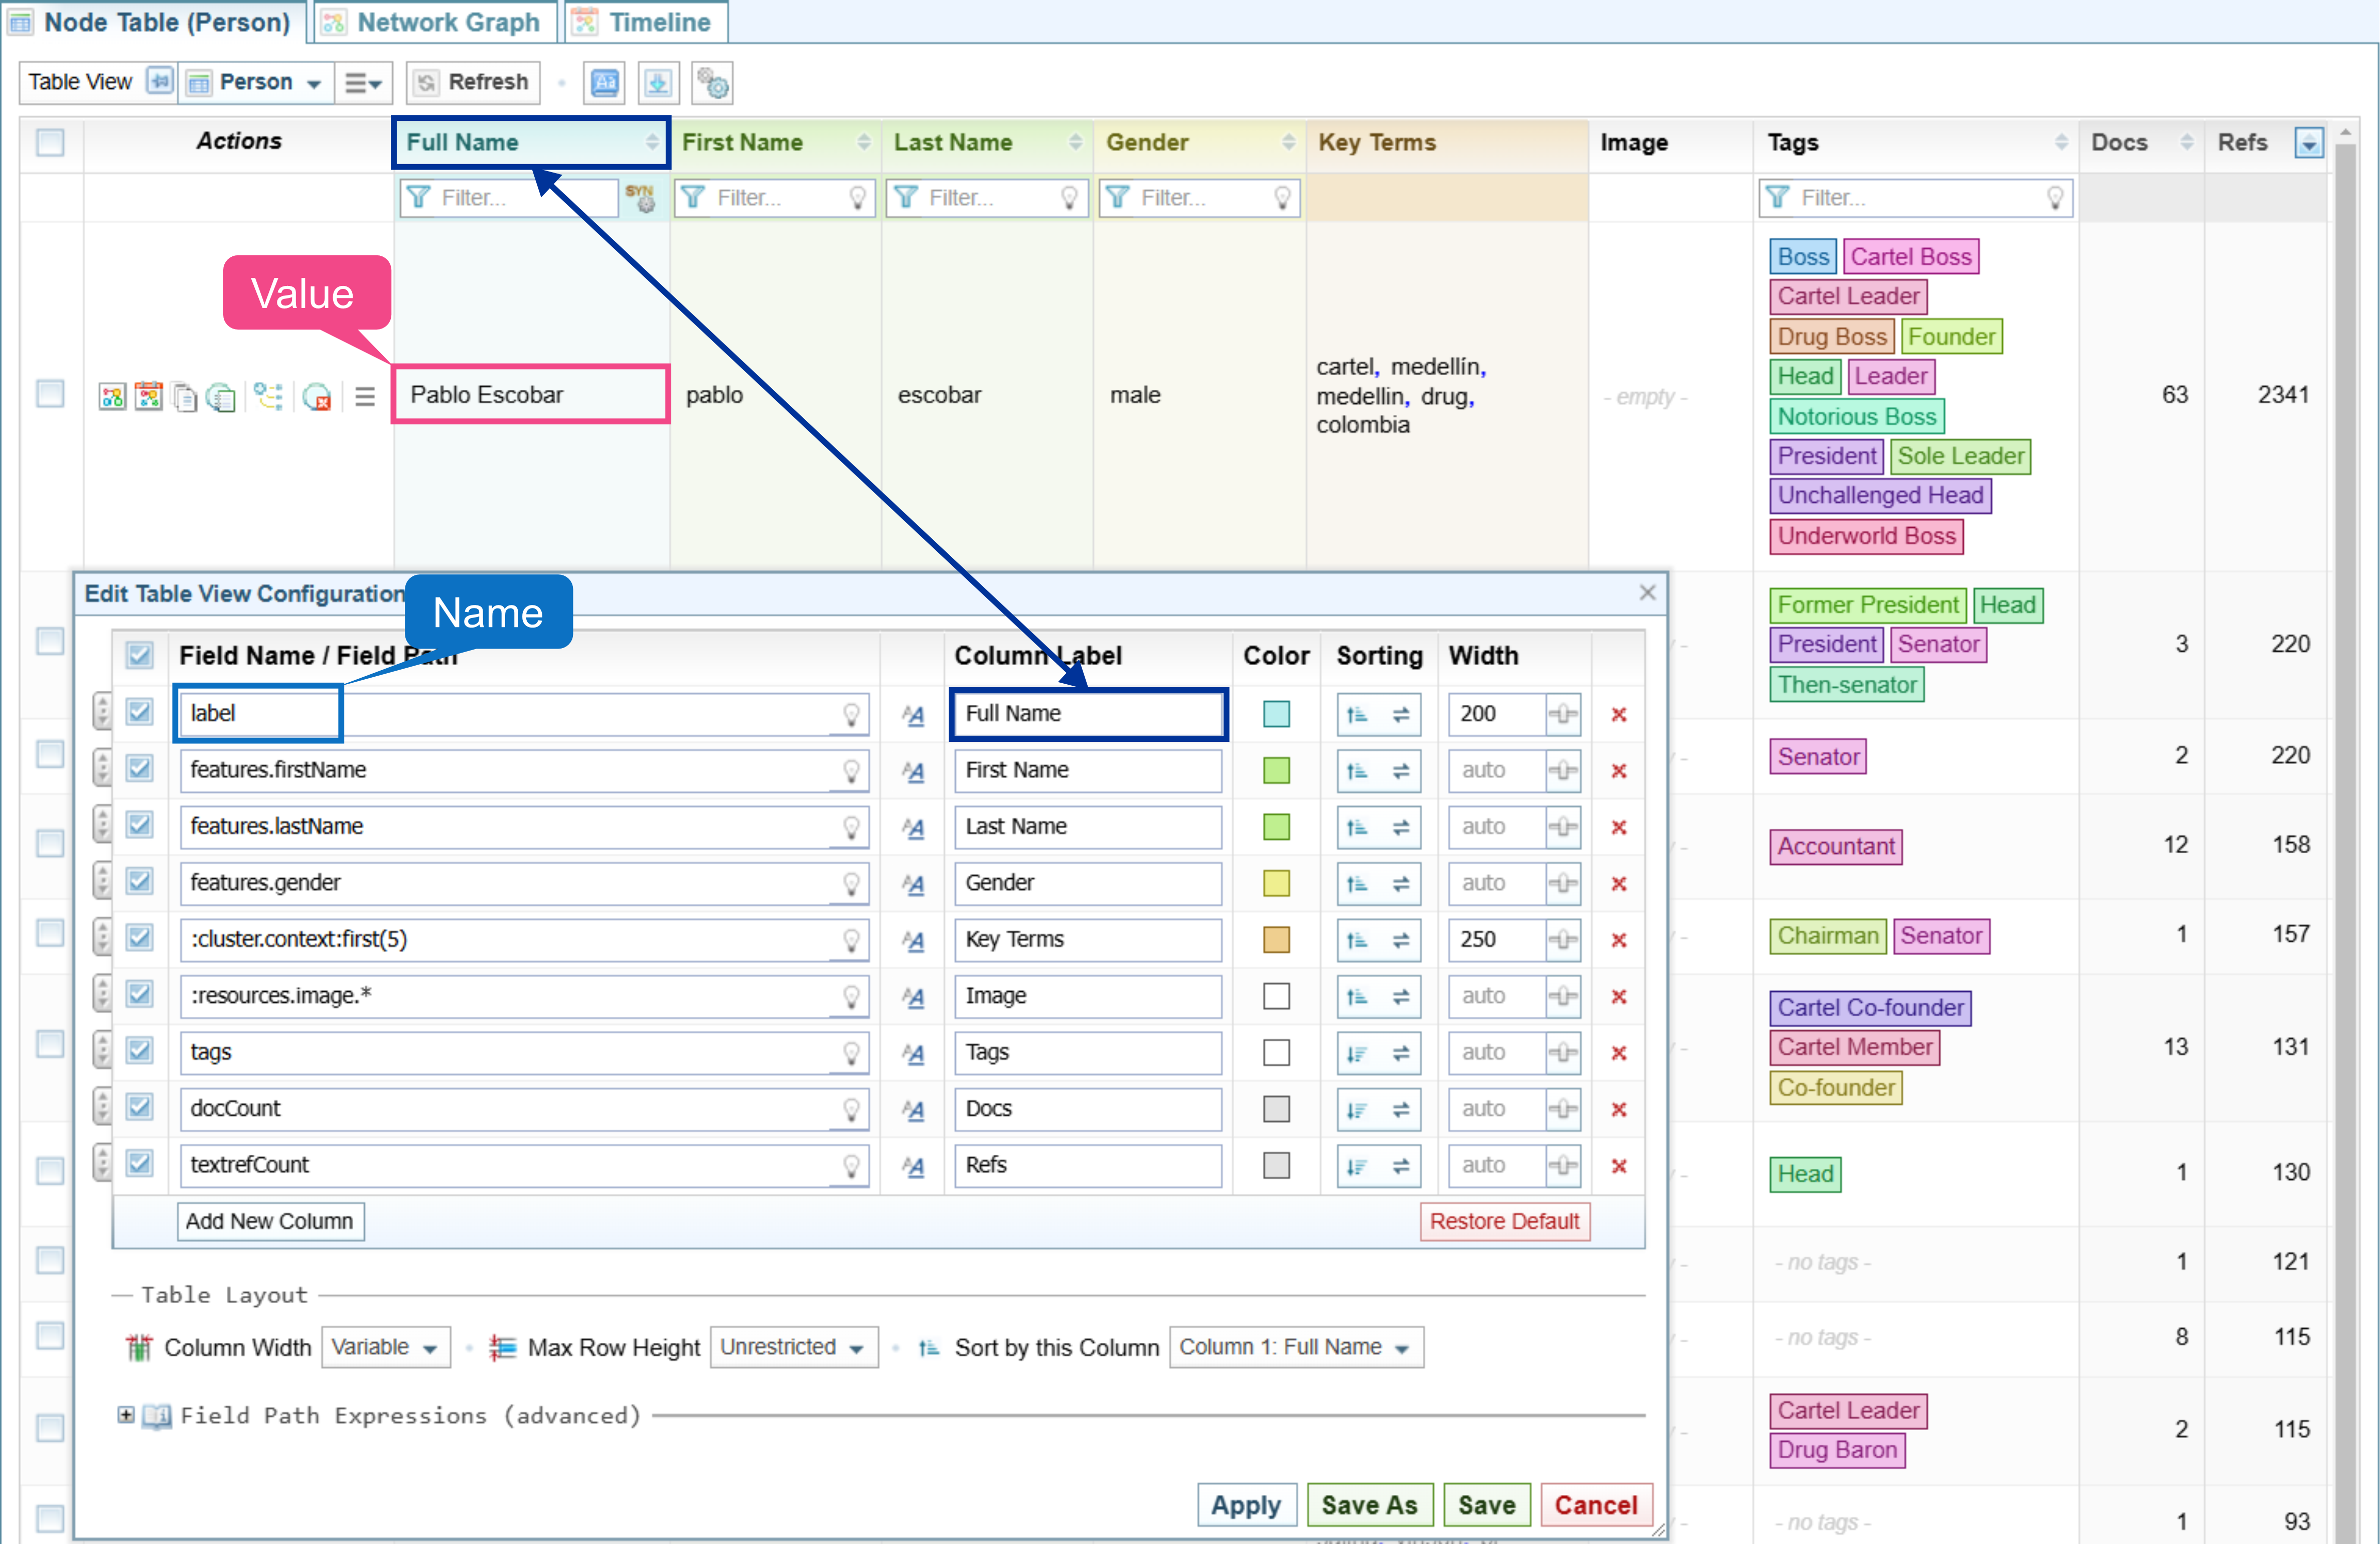Viewport: 2380px width, 1544px height.
Task: Uncheck the features.firstName column checkbox
Action: 140,769
